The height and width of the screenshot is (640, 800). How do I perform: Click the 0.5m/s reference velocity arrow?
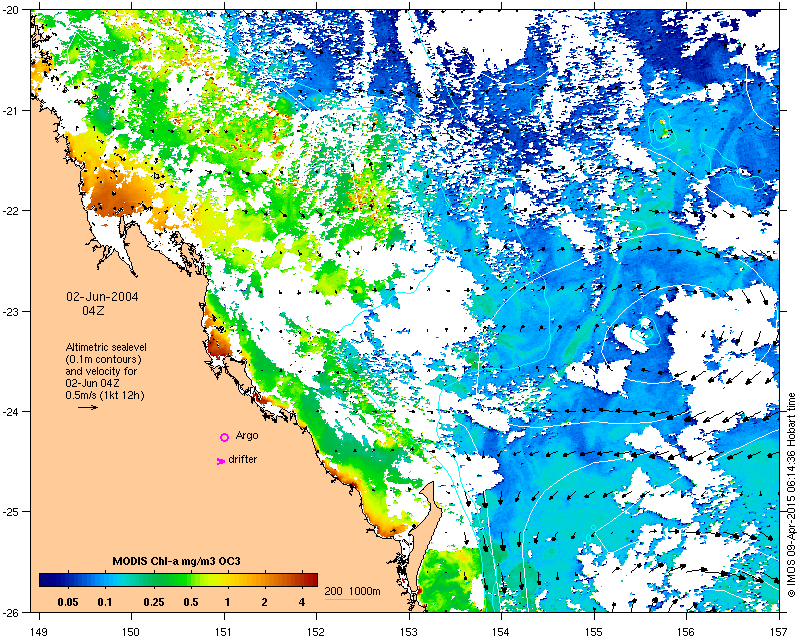[88, 407]
